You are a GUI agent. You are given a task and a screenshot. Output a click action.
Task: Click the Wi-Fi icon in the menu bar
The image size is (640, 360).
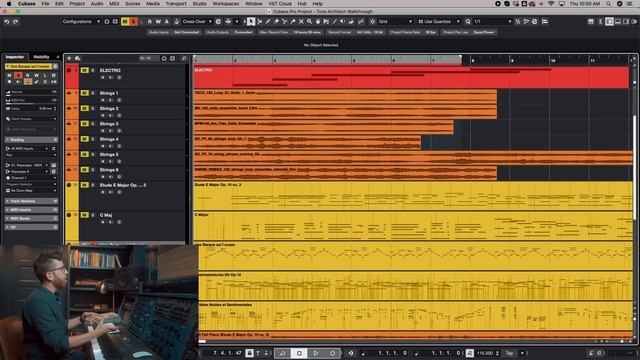pos(551,4)
